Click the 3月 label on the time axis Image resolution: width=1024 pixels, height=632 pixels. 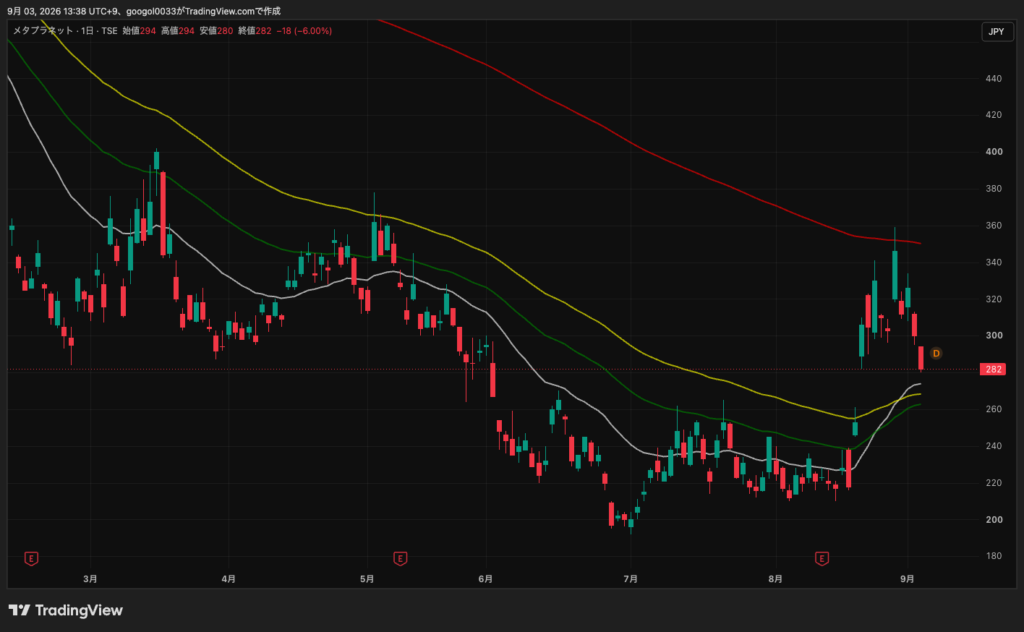[90, 579]
